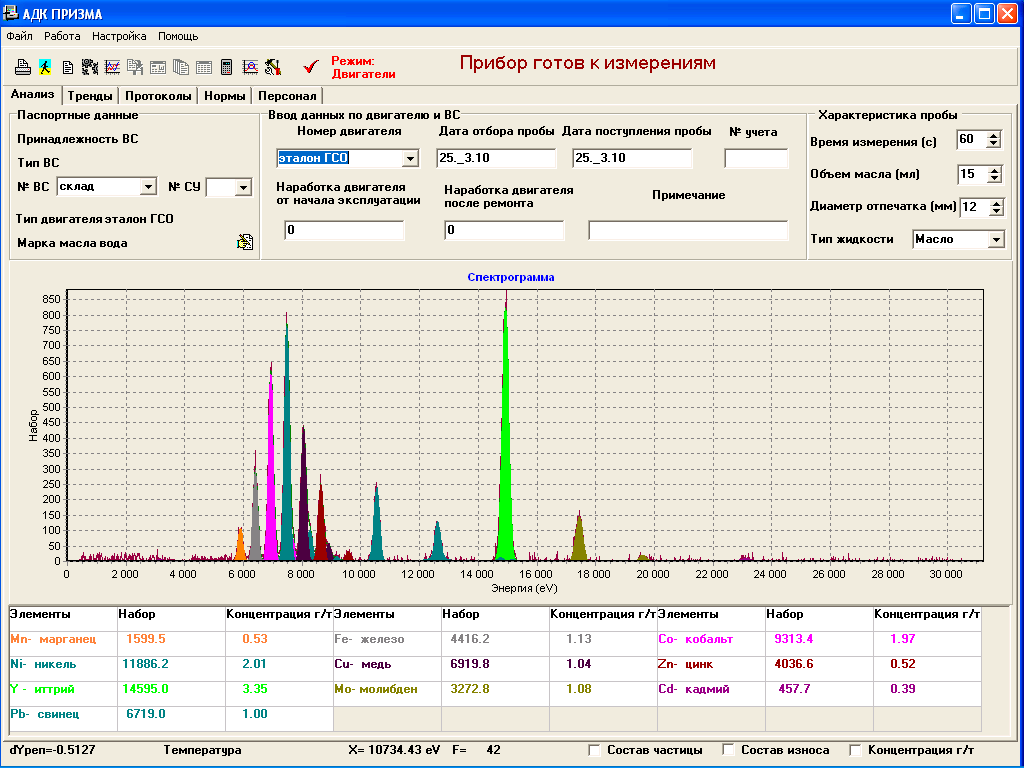The width and height of the screenshot is (1024, 768).
Task: Check the Концентрация г/т checkbox
Action: pyautogui.click(x=855, y=750)
